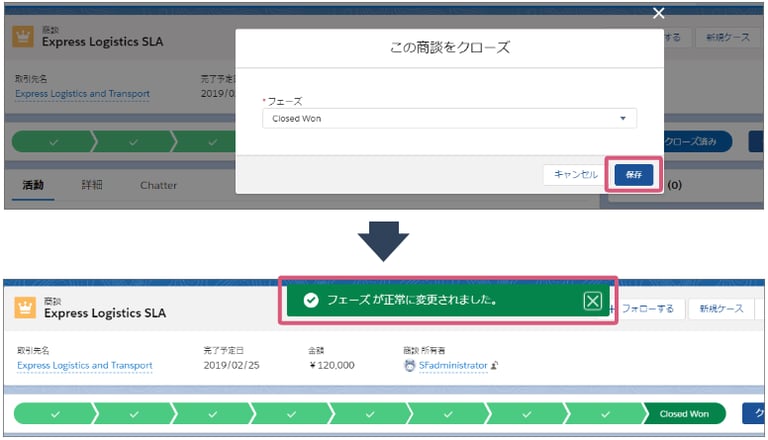
Task: Click the Express Logistics SLA title in lower record
Action: pos(105,313)
